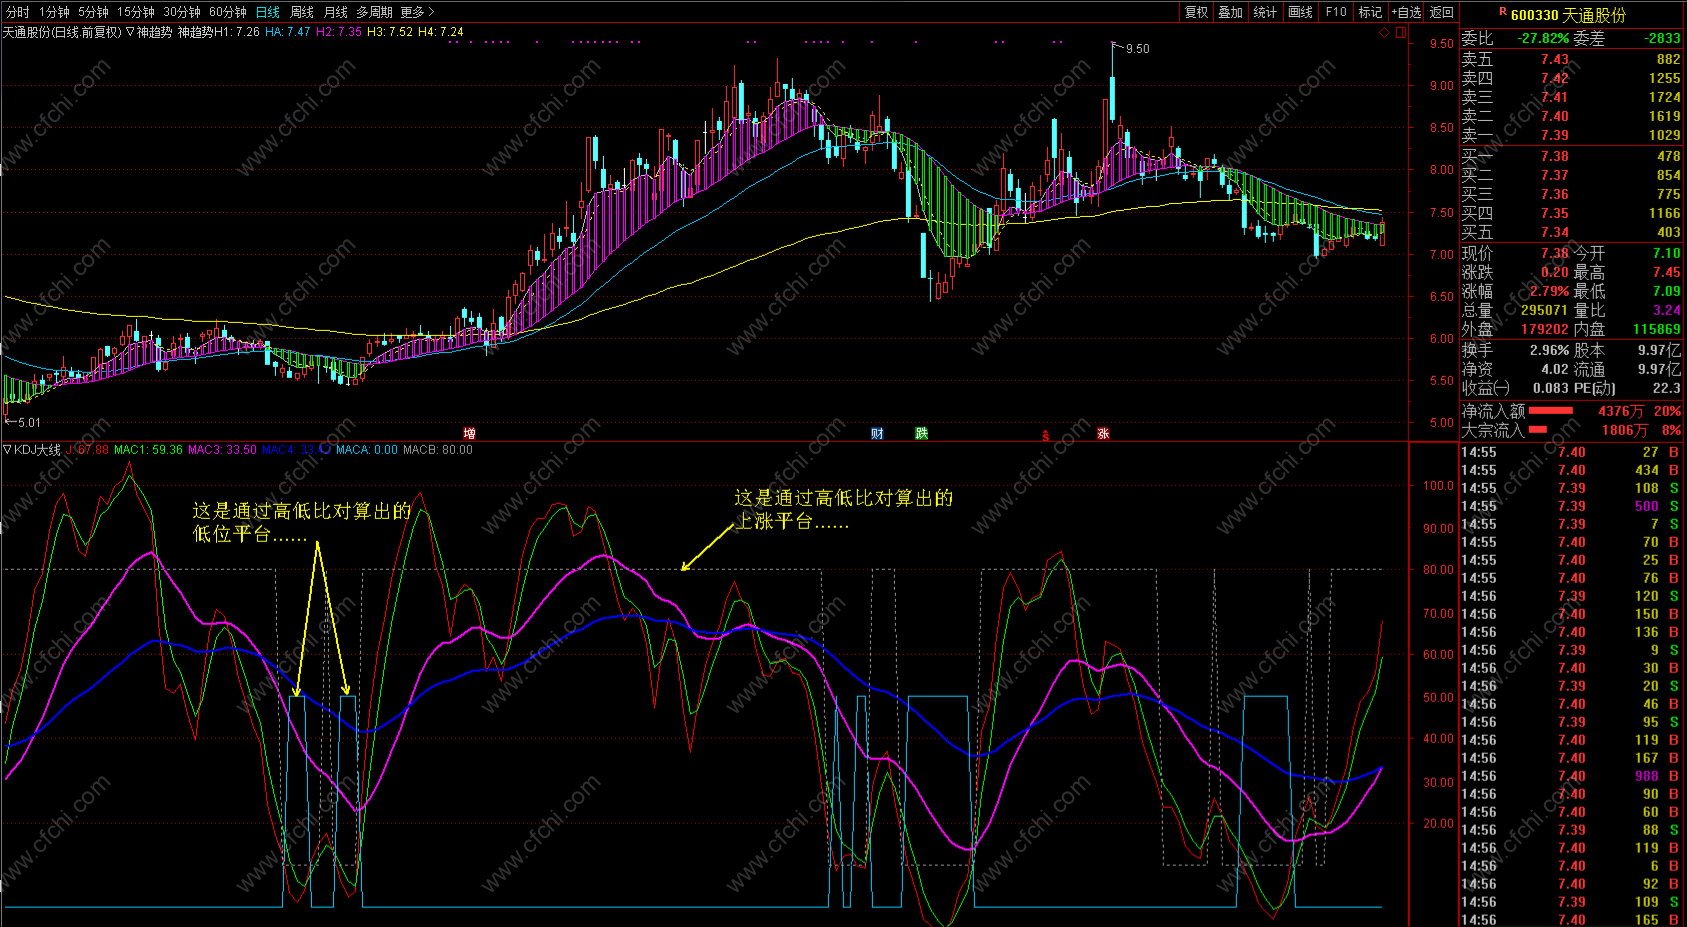Viewport: 1687px width, 927px height.
Task: Click the 委比 value -27.82%
Action: click(1543, 38)
